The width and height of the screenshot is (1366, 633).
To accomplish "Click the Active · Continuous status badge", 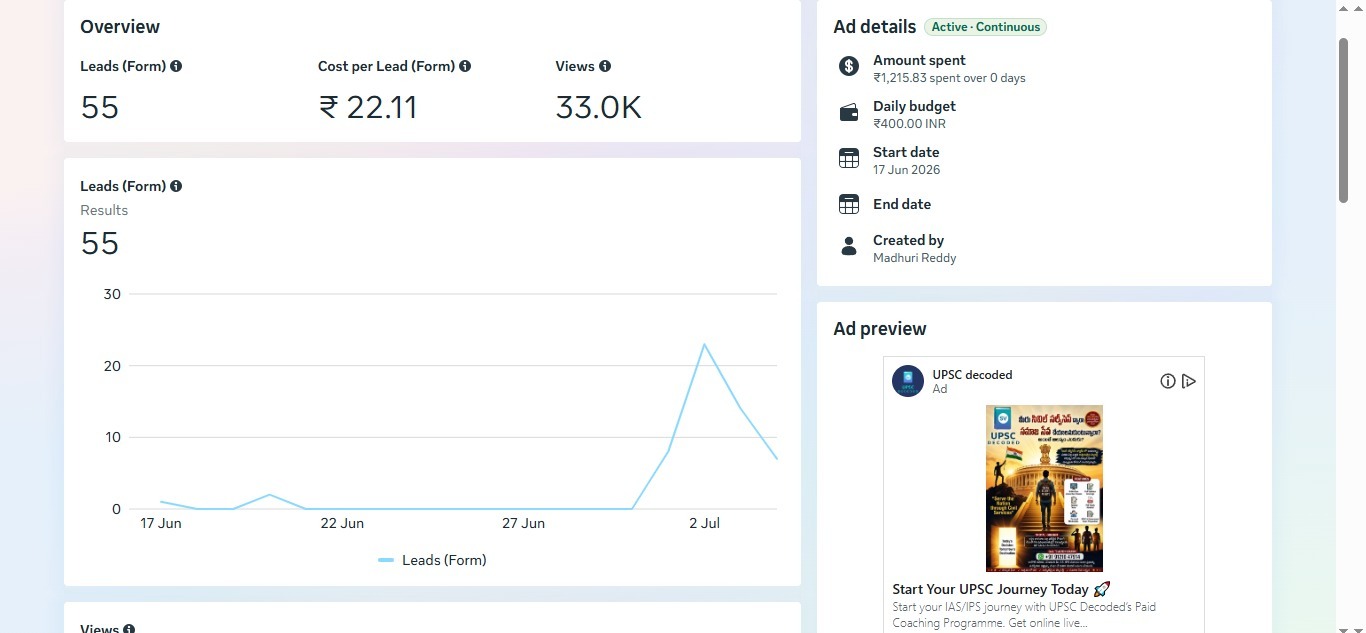I will tap(985, 27).
